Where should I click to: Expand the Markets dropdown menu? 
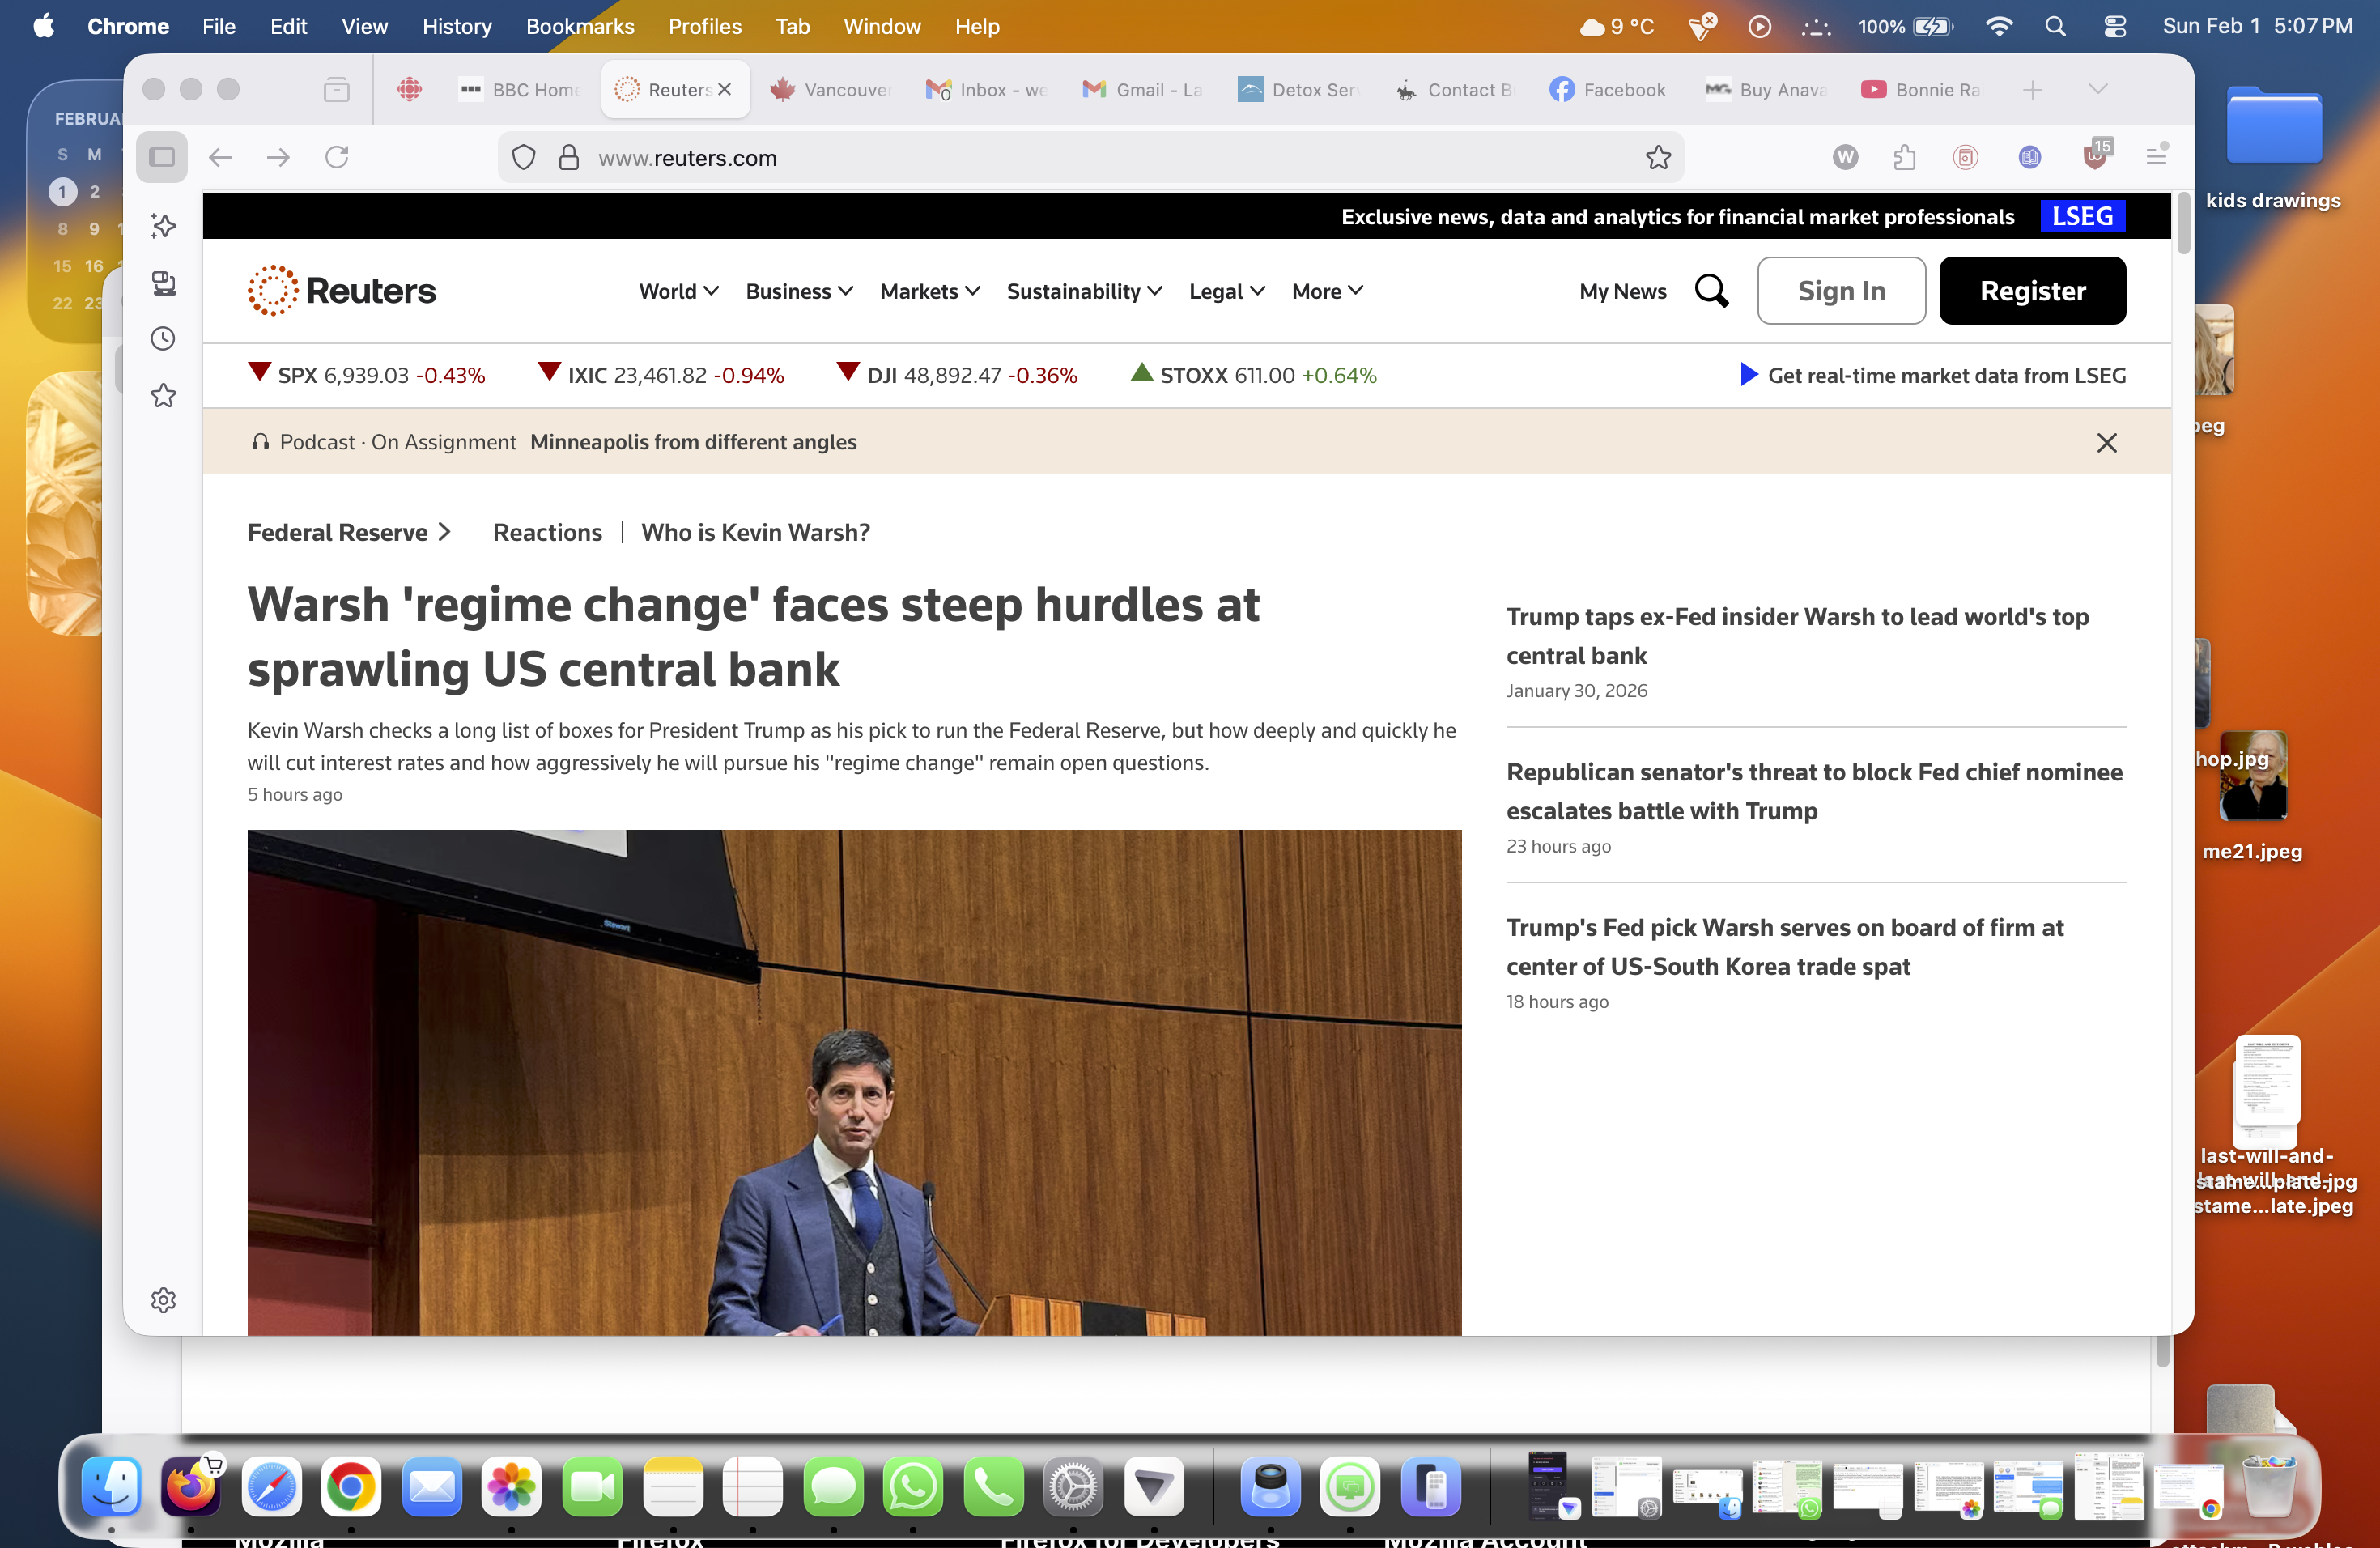[929, 291]
